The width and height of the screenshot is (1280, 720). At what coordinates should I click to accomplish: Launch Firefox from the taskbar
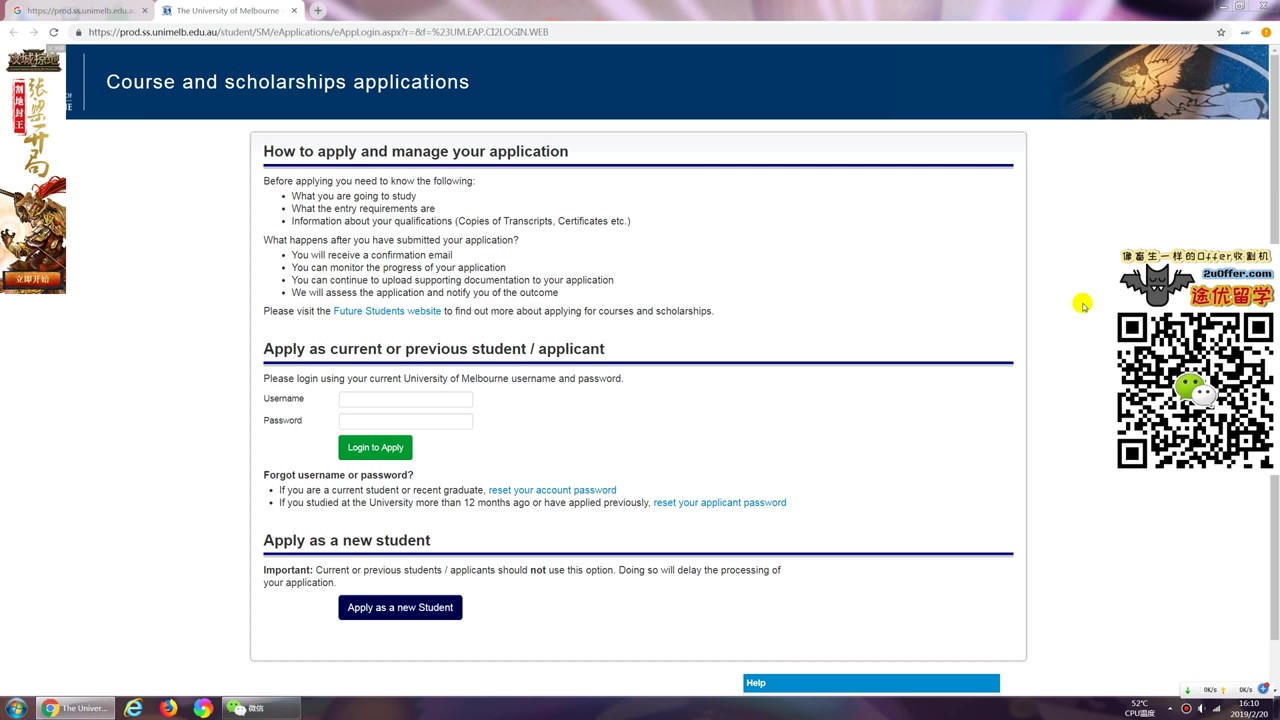pos(168,708)
